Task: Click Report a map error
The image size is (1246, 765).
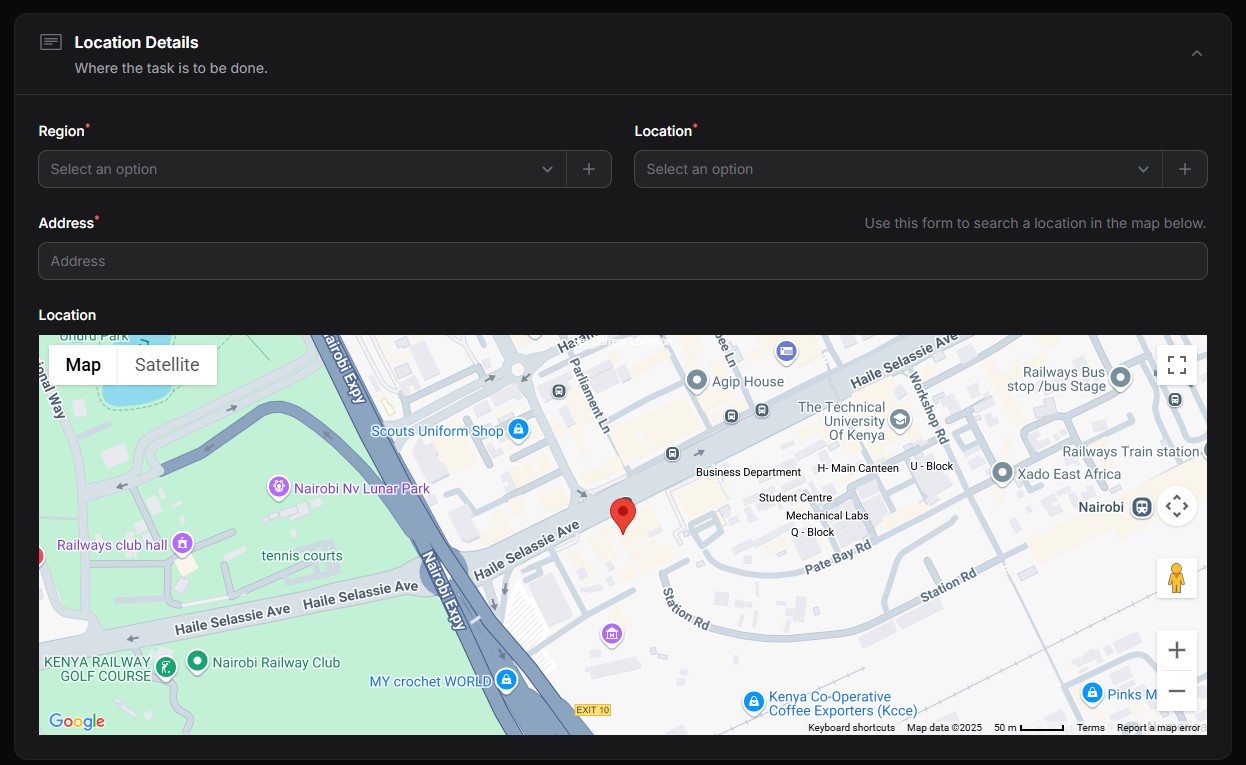Action: pos(1158,728)
